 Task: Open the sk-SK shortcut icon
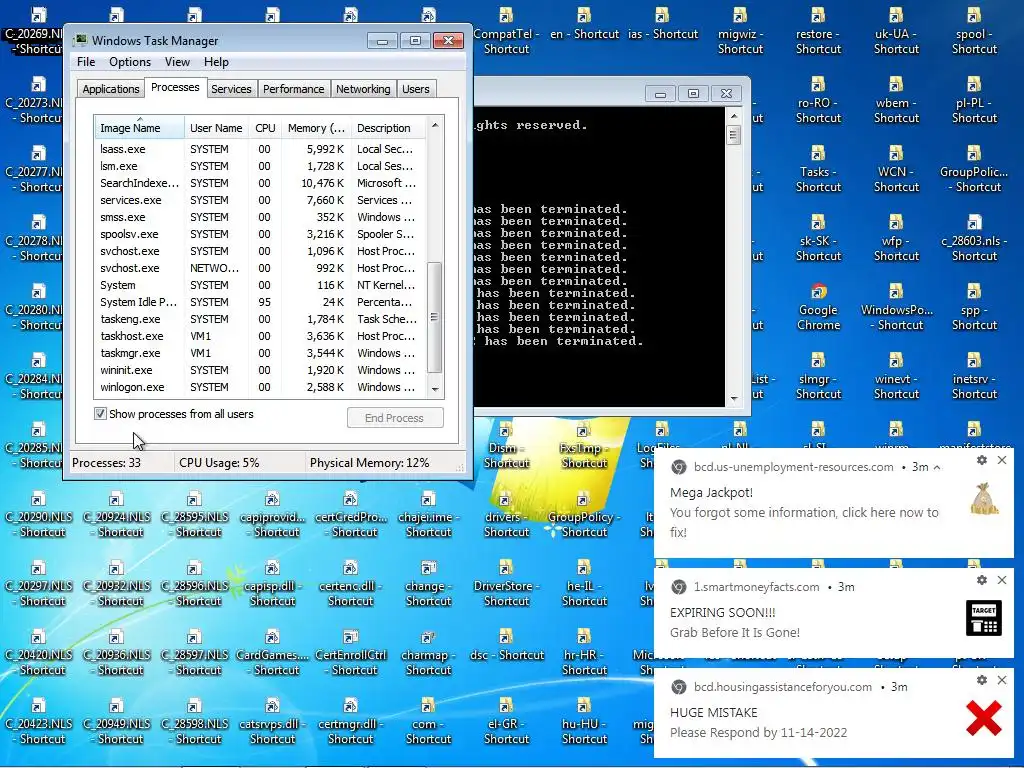pos(818,238)
